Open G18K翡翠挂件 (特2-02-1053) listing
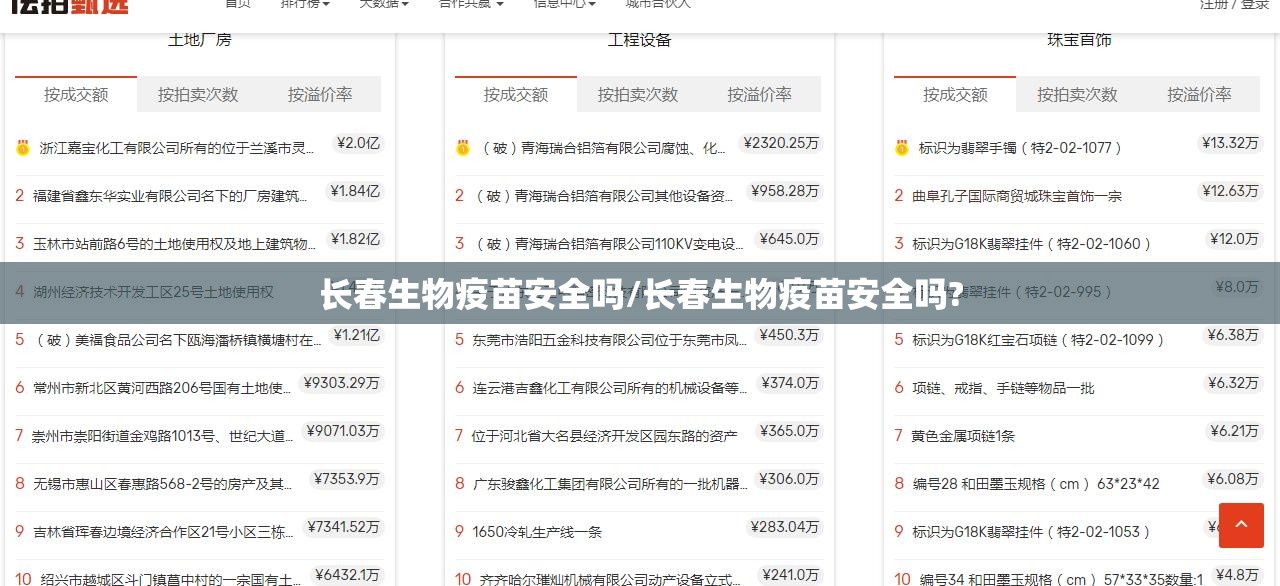The width and height of the screenshot is (1280, 586). pos(1032,532)
